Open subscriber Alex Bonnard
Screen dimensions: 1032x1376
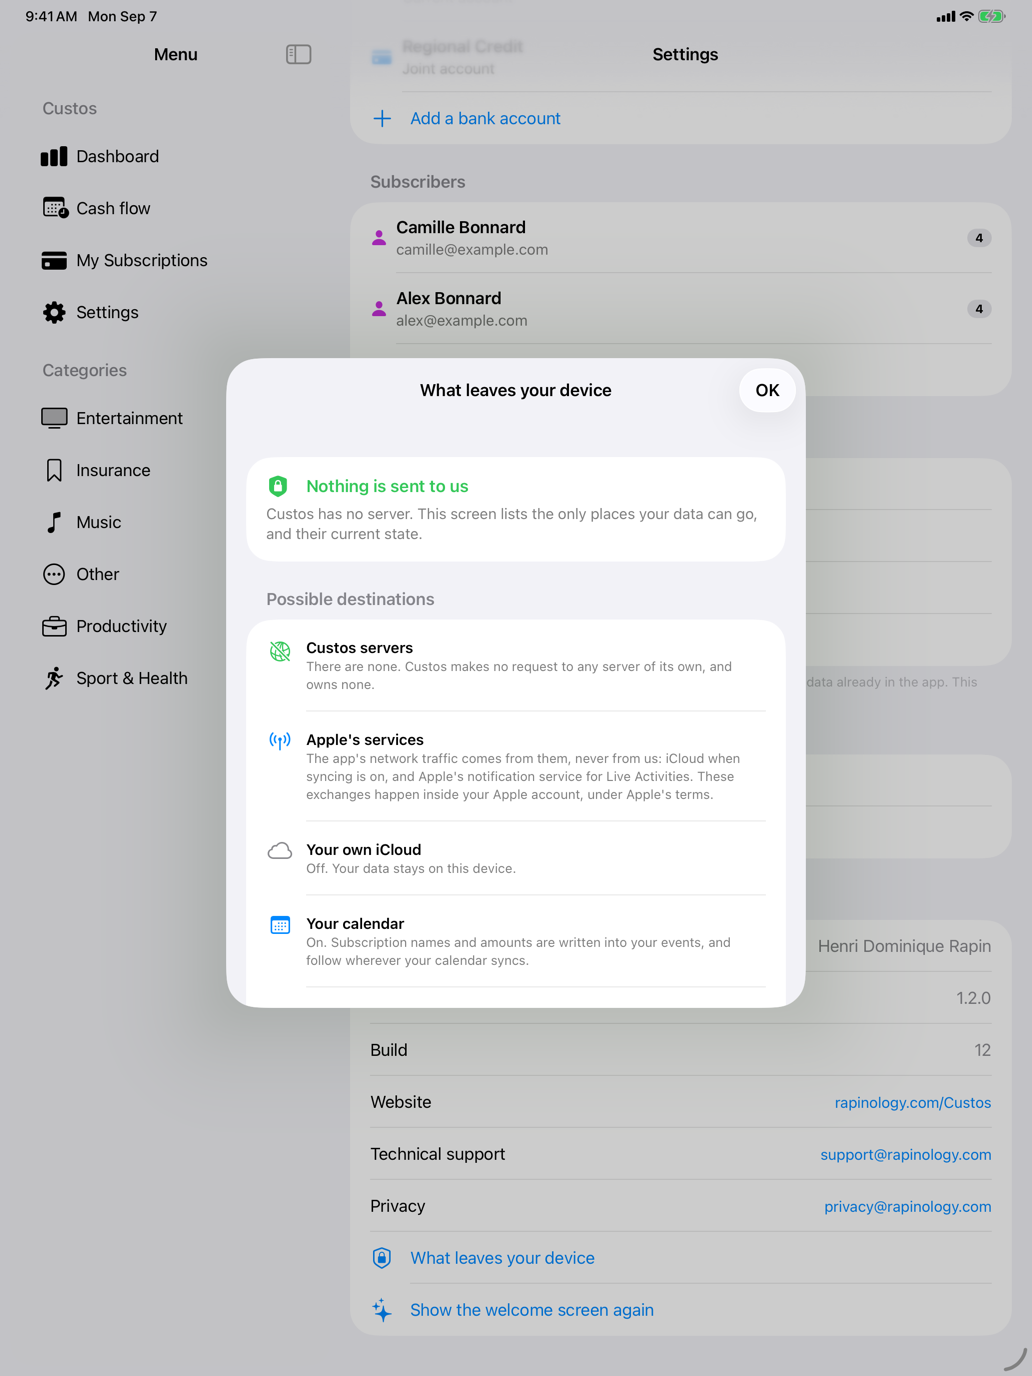[x=680, y=309]
